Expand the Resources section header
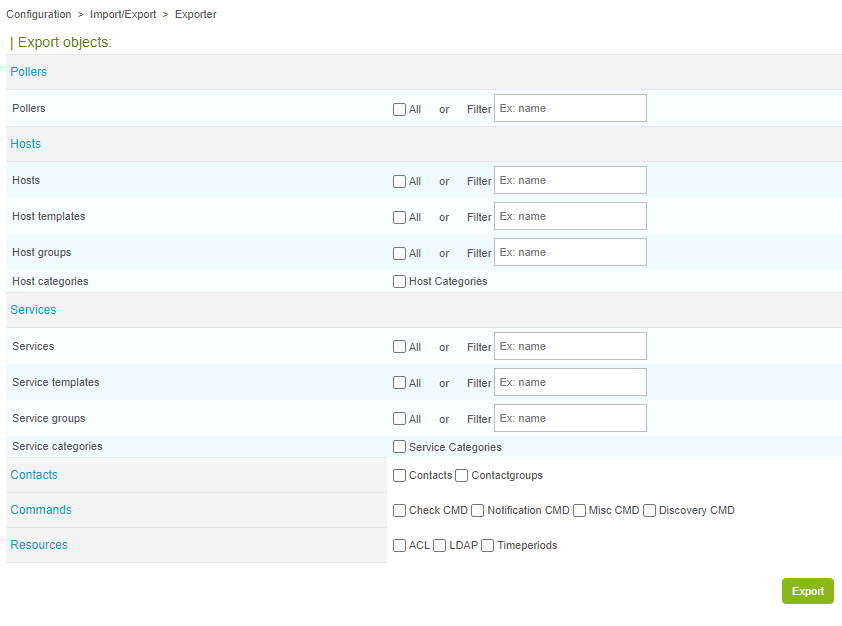This screenshot has width=842, height=626. pyautogui.click(x=39, y=545)
